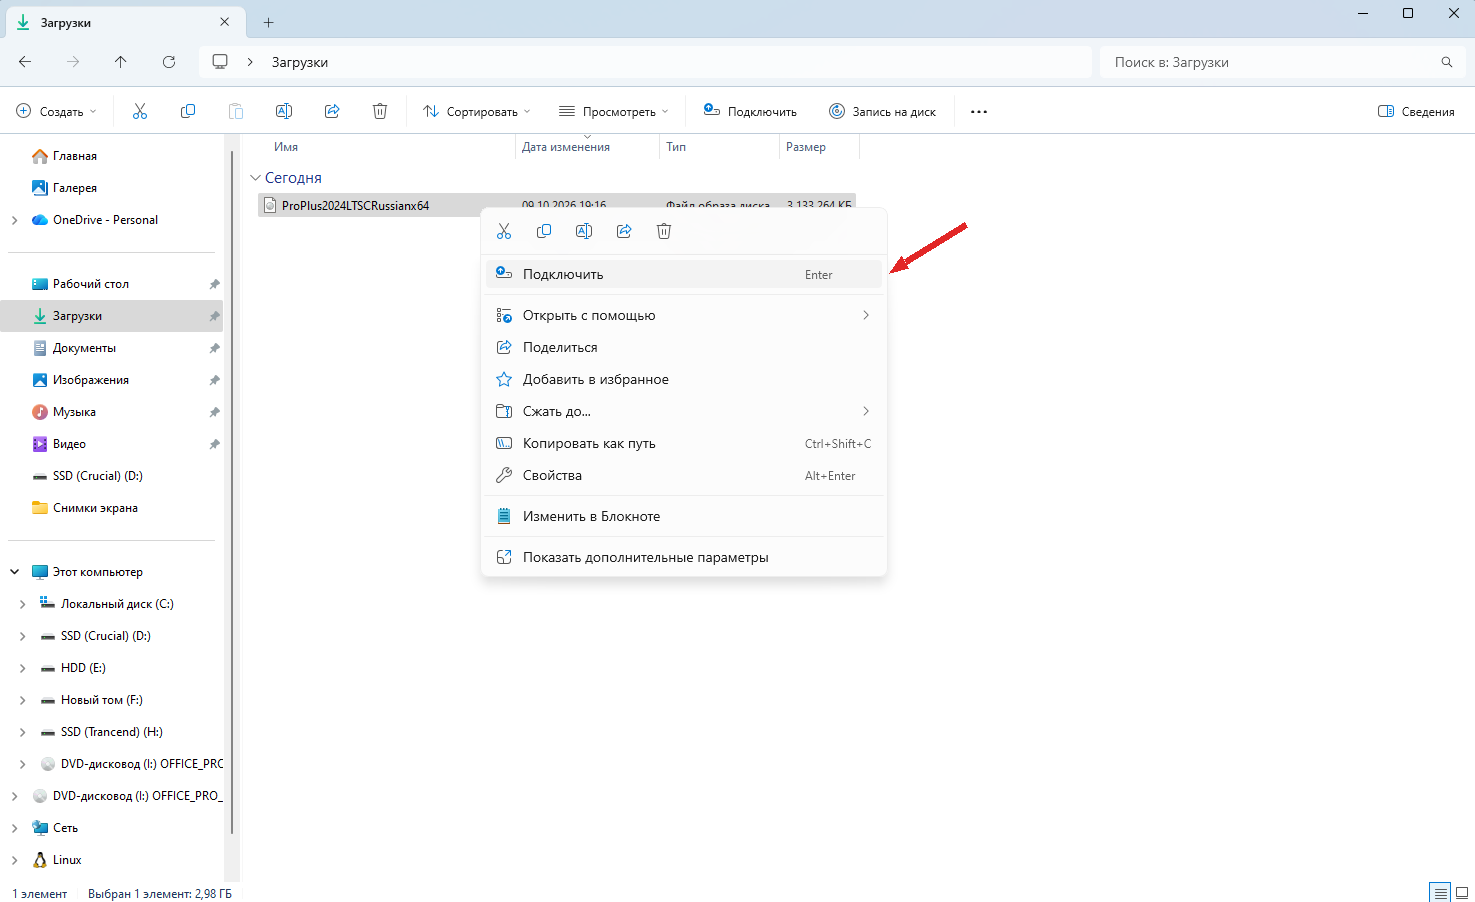Click the share icon in the top toolbar

[332, 111]
